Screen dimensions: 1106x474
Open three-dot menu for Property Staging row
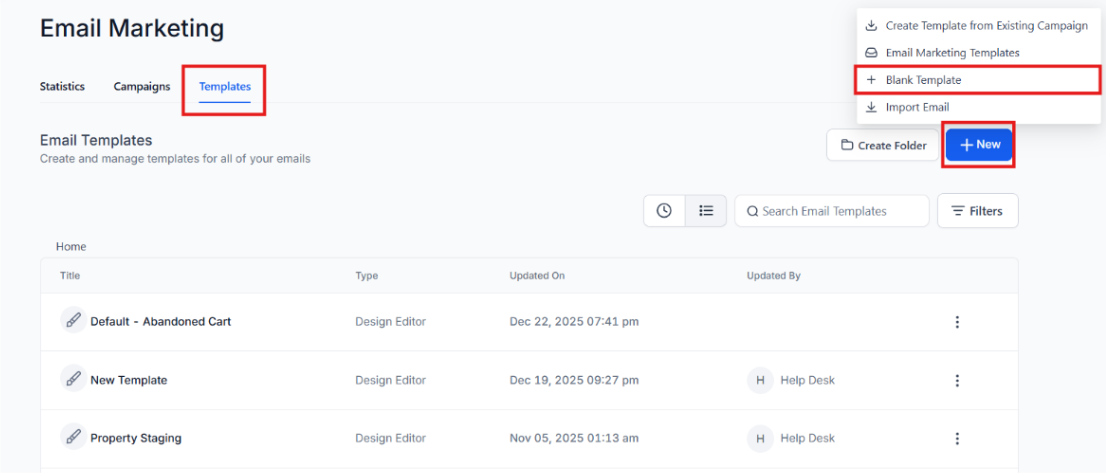(x=957, y=438)
